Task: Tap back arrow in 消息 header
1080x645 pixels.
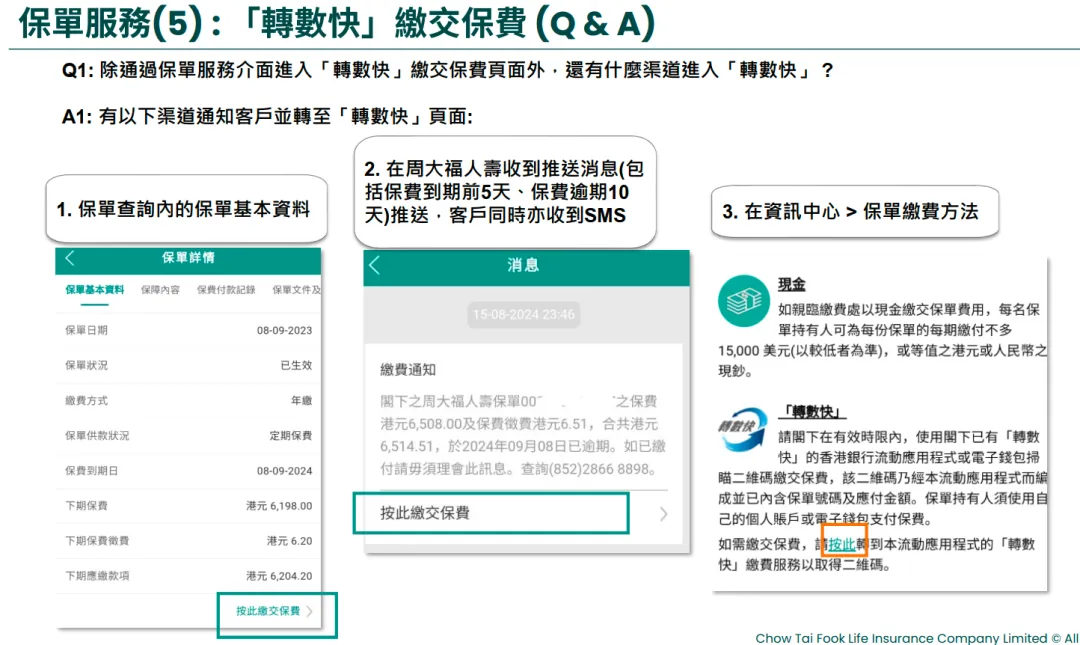Action: tap(375, 265)
